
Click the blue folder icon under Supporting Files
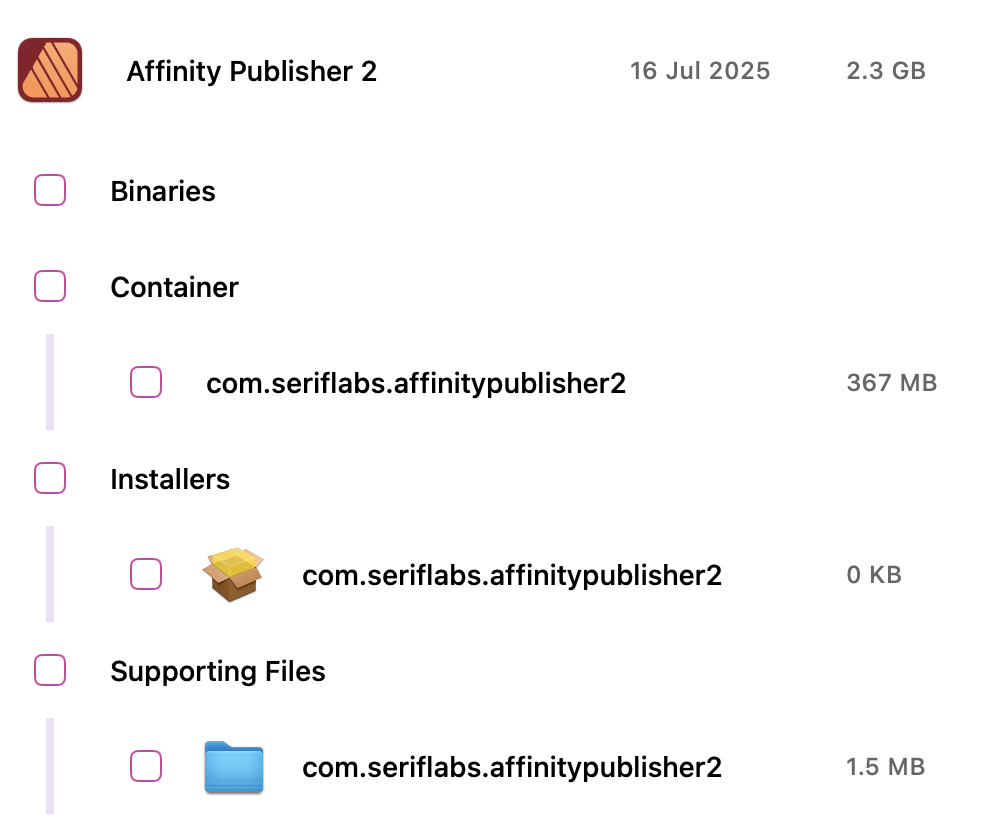(234, 767)
